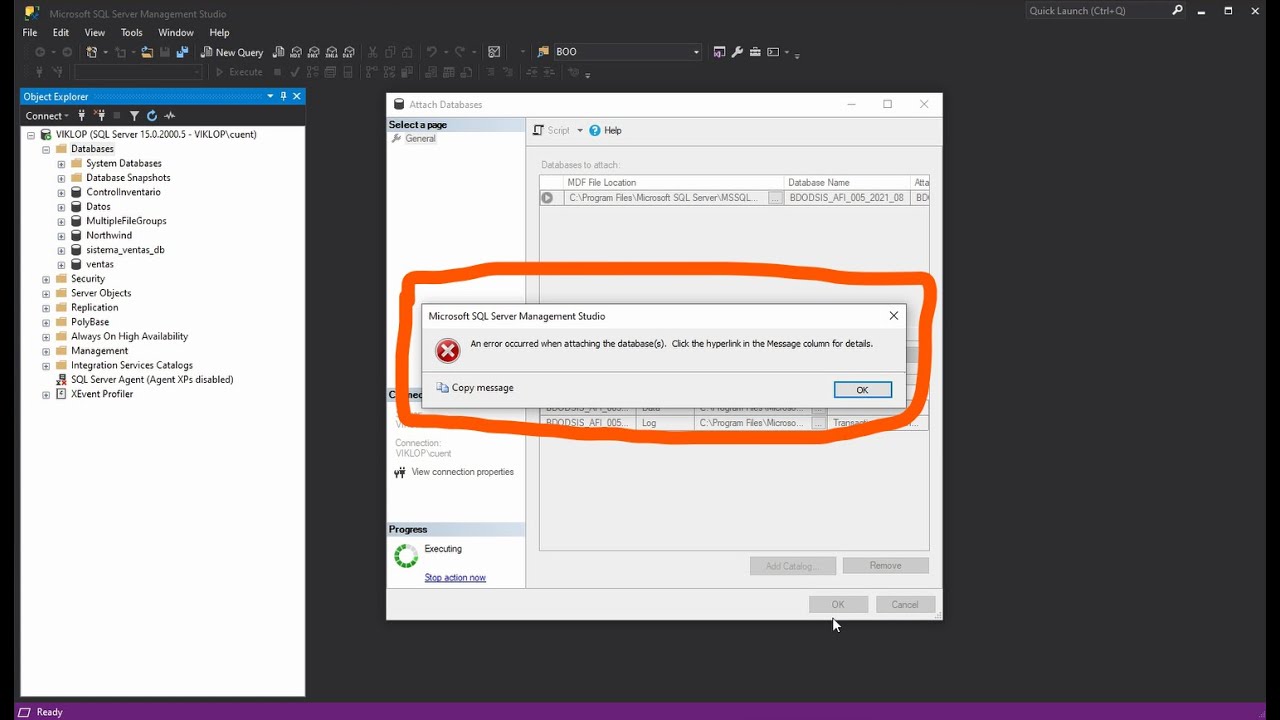Click the Activity Monitor pulse icon
Screen dimensions: 1280x720
click(170, 116)
